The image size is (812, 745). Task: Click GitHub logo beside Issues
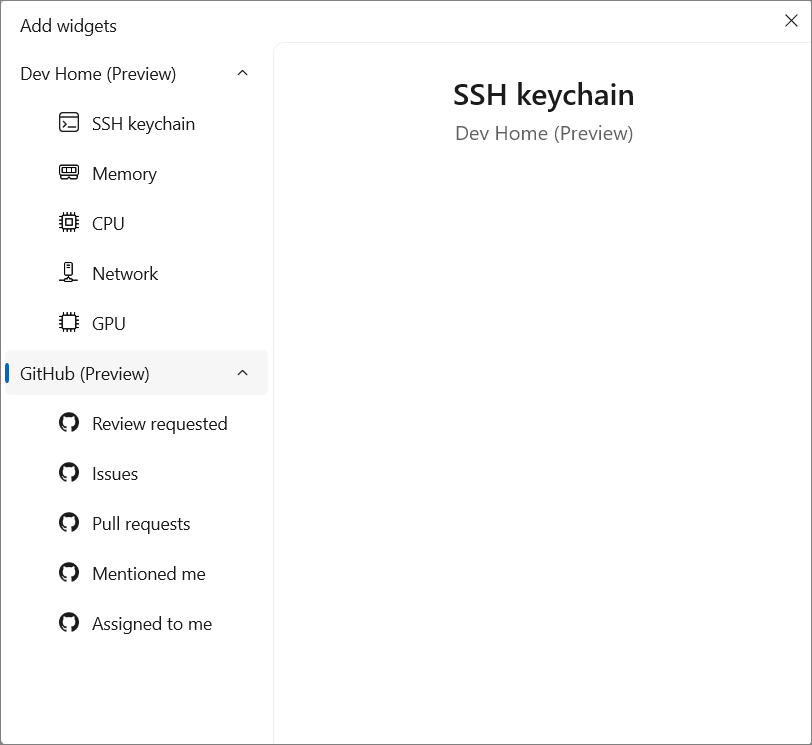click(x=69, y=473)
